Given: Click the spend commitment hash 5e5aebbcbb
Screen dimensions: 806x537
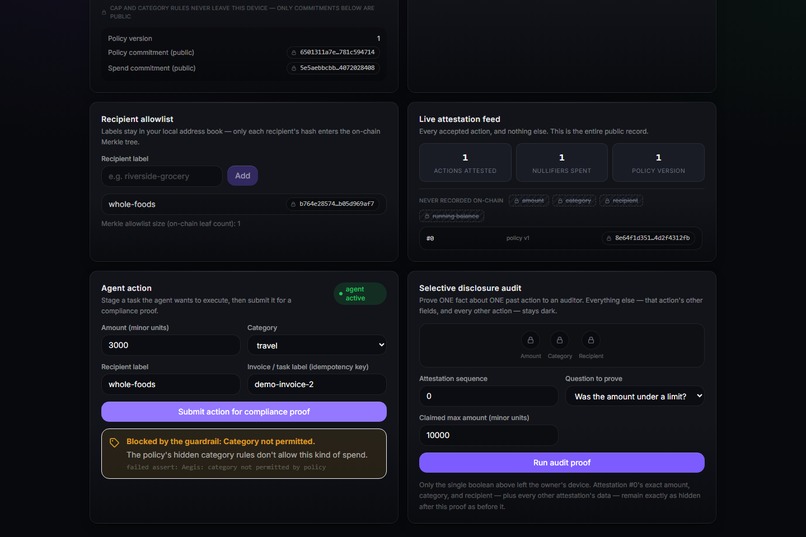Looking at the screenshot, I should [x=333, y=68].
